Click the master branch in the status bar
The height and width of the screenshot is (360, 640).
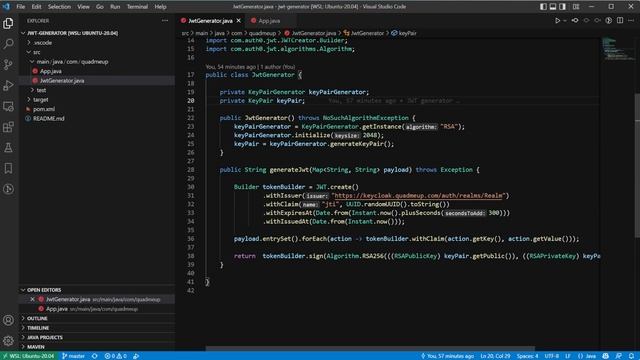coord(73,356)
